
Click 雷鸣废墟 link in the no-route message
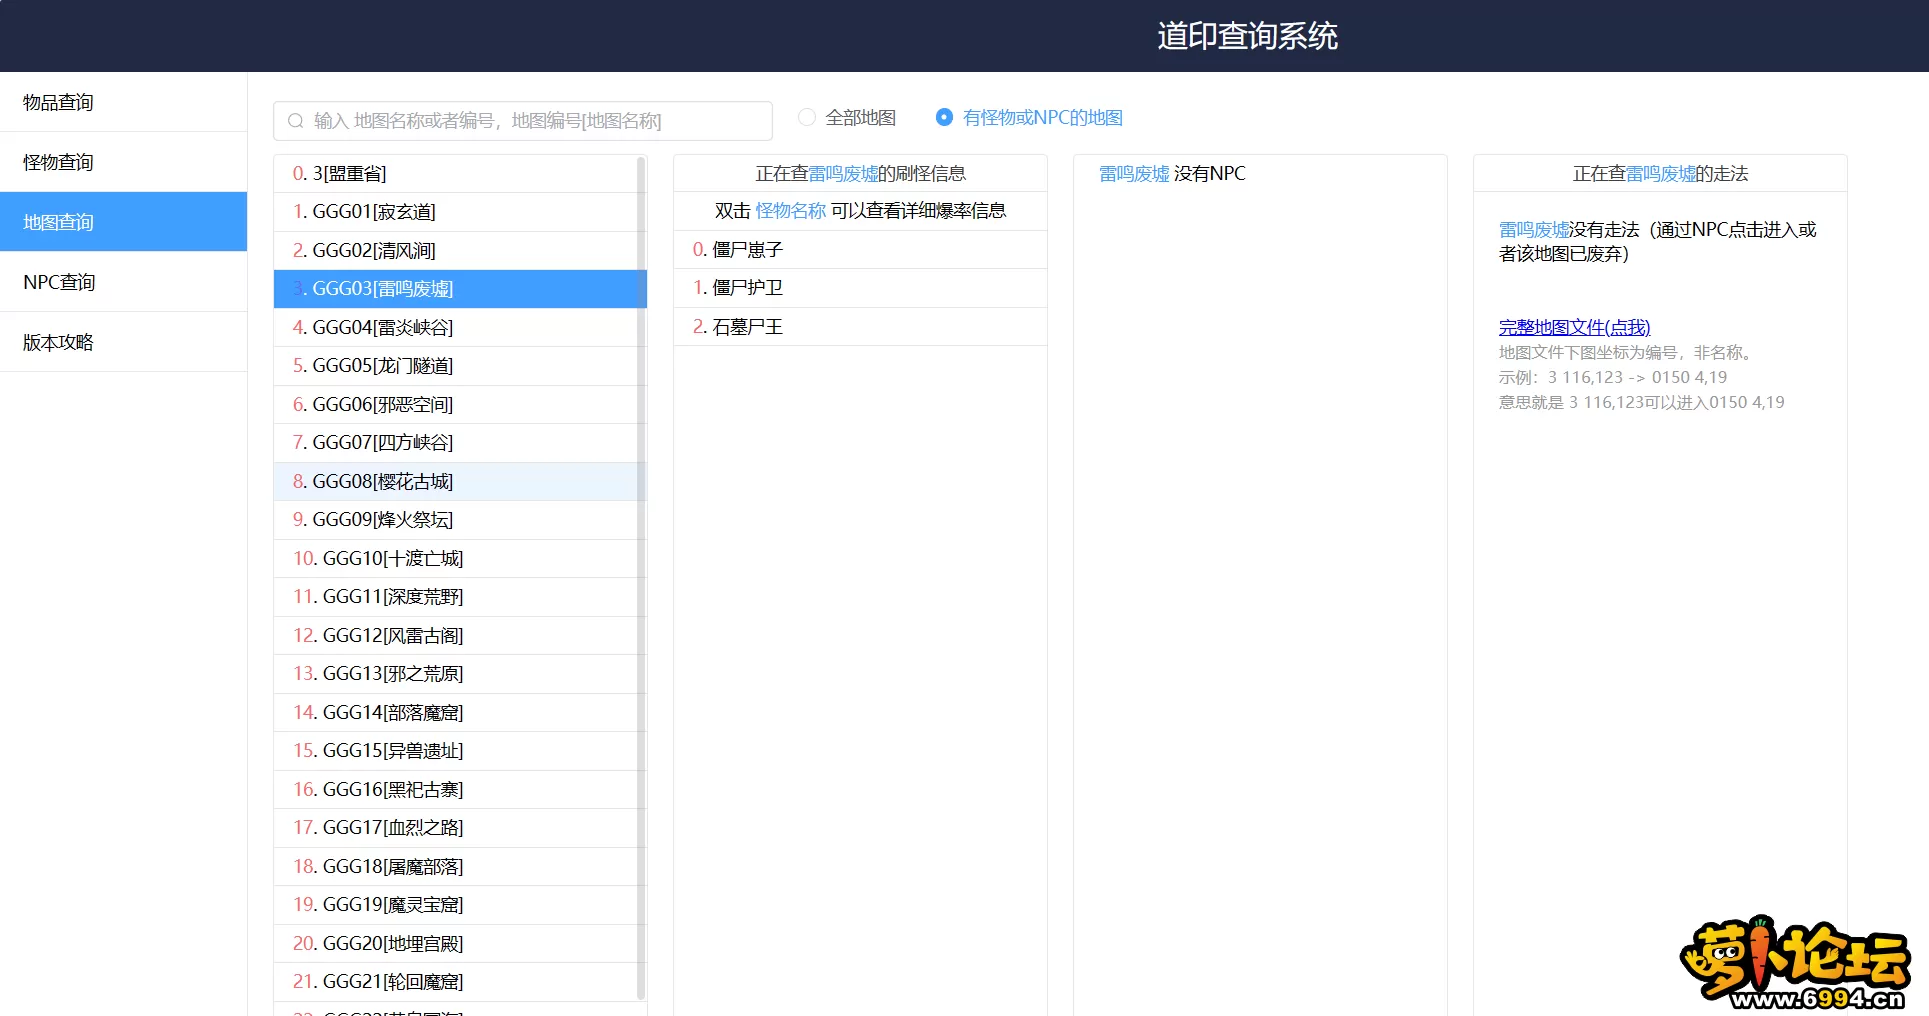click(x=1534, y=230)
